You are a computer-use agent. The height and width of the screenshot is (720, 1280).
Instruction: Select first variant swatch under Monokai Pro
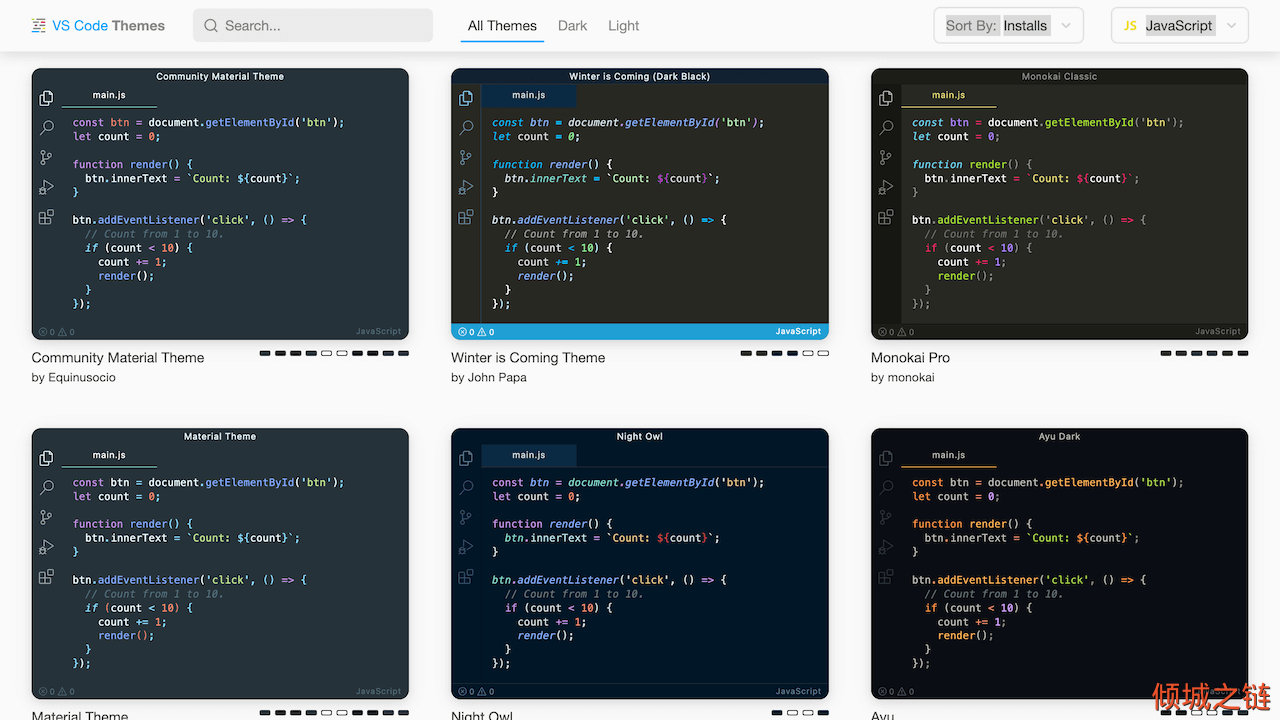point(1166,353)
